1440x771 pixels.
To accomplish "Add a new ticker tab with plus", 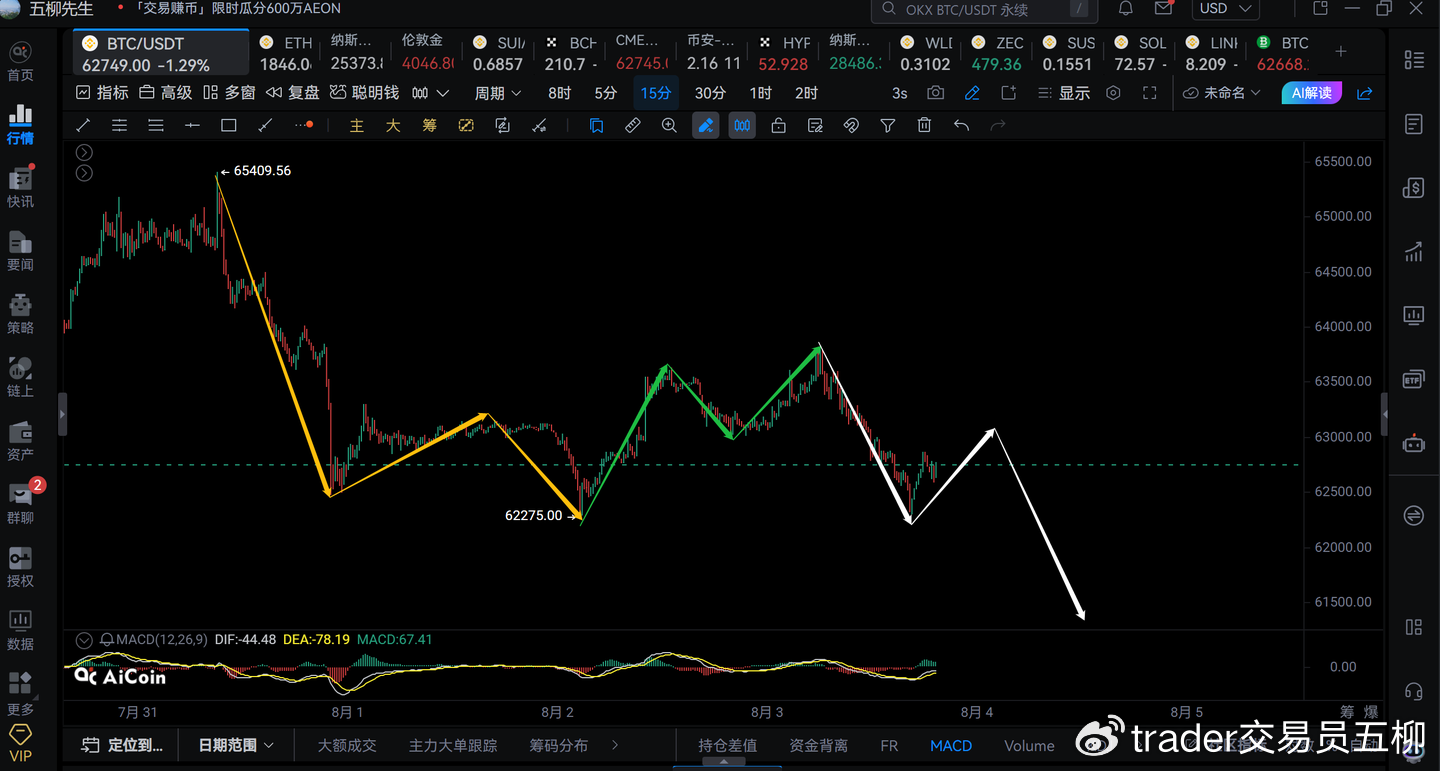I will point(1341,51).
